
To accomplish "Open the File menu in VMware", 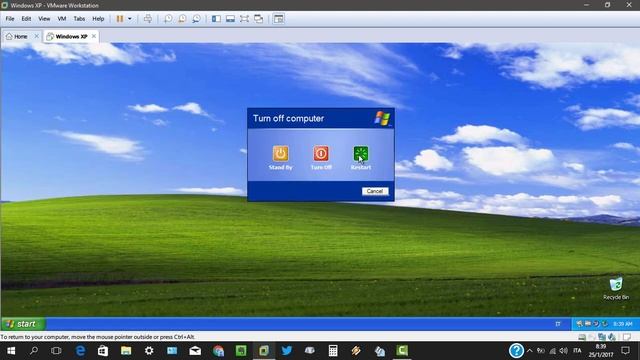I will click(x=10, y=19).
